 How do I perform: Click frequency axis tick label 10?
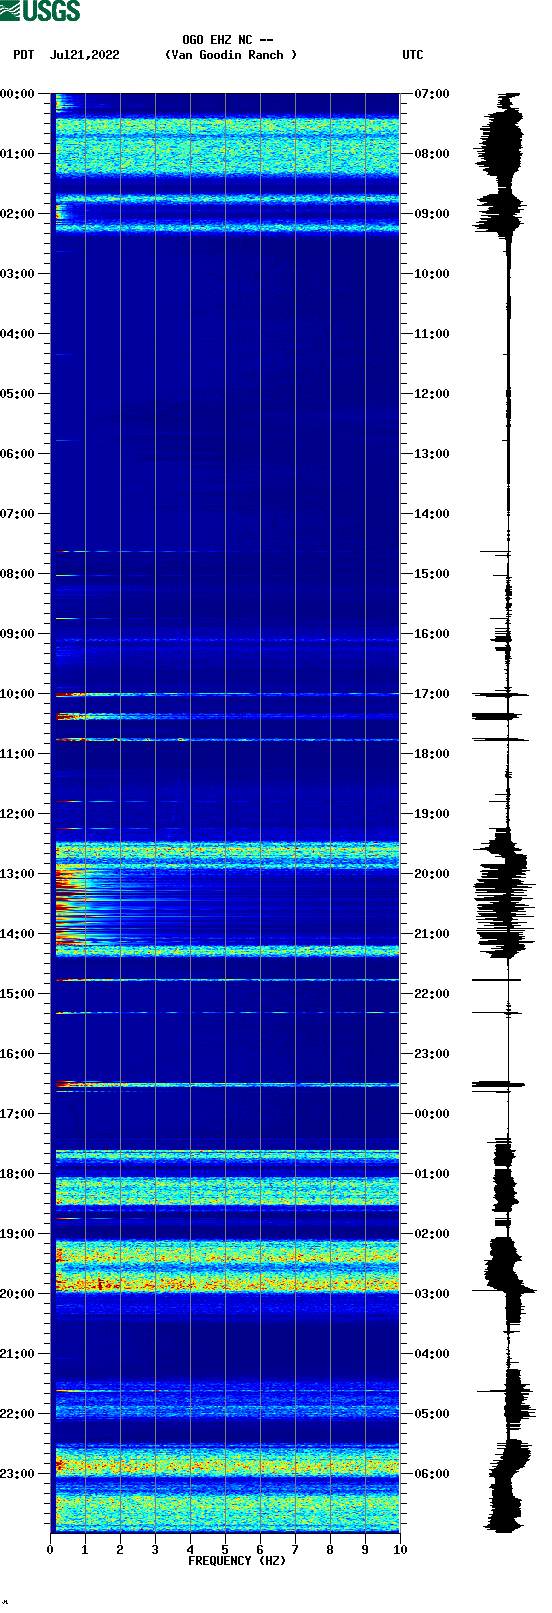pos(400,1550)
